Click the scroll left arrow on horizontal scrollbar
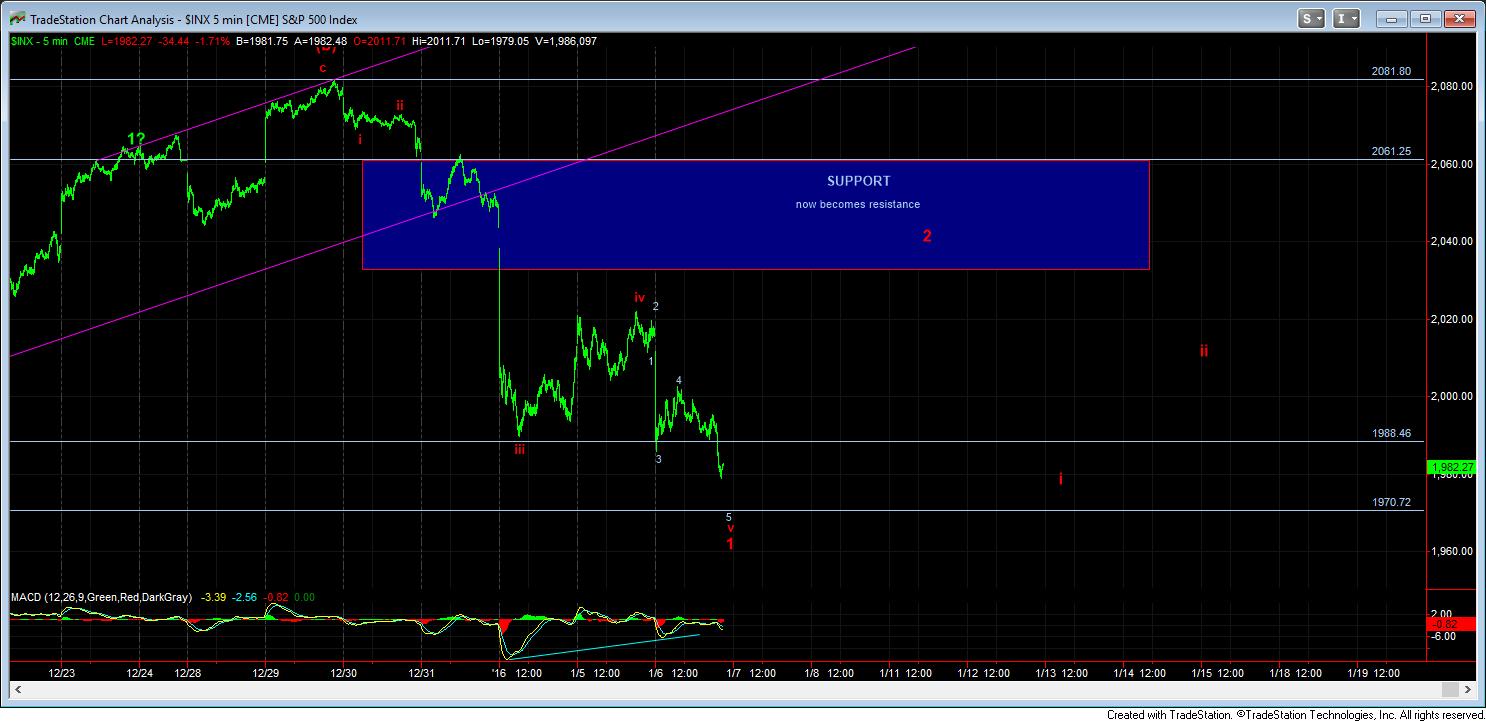The width and height of the screenshot is (1486, 721). [x=18, y=690]
